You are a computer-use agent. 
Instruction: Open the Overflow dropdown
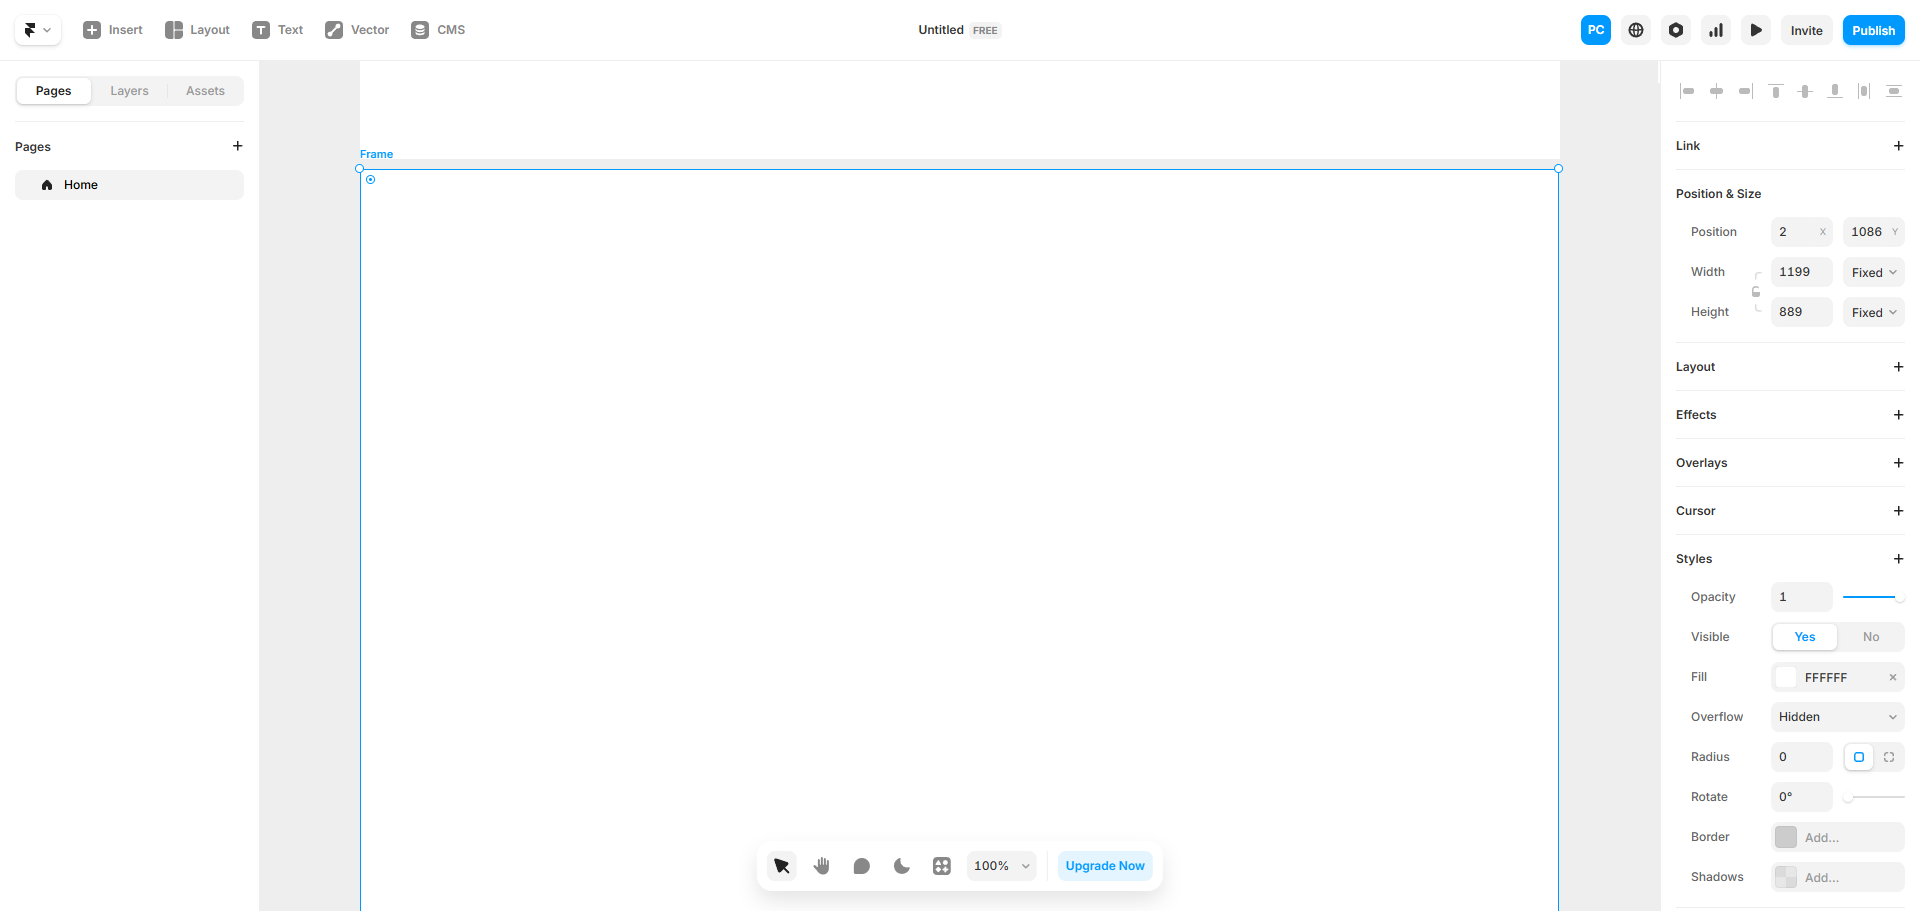pyautogui.click(x=1836, y=717)
